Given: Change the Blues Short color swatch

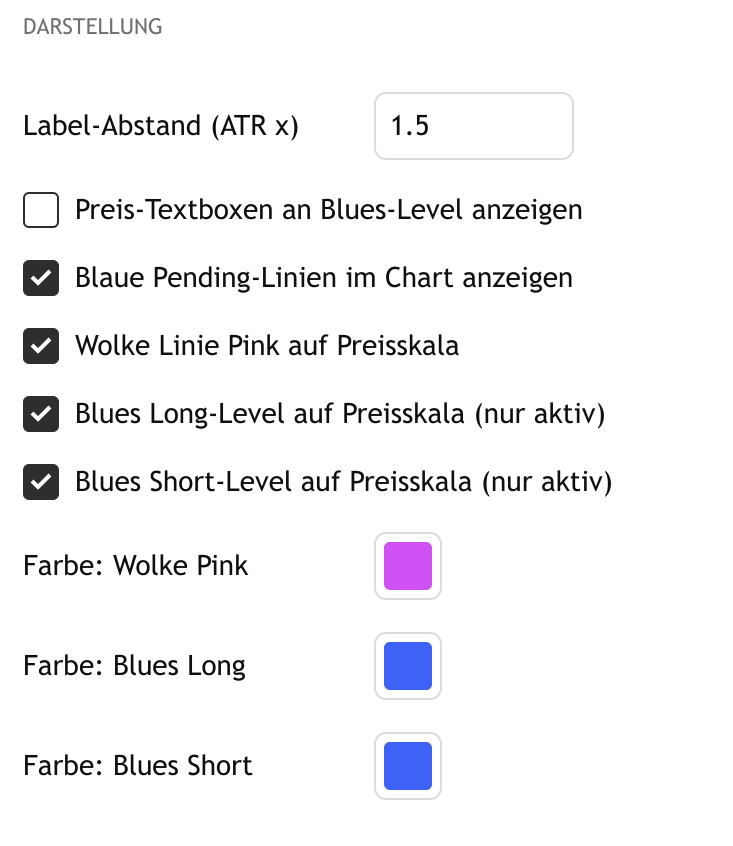Looking at the screenshot, I should (x=408, y=766).
